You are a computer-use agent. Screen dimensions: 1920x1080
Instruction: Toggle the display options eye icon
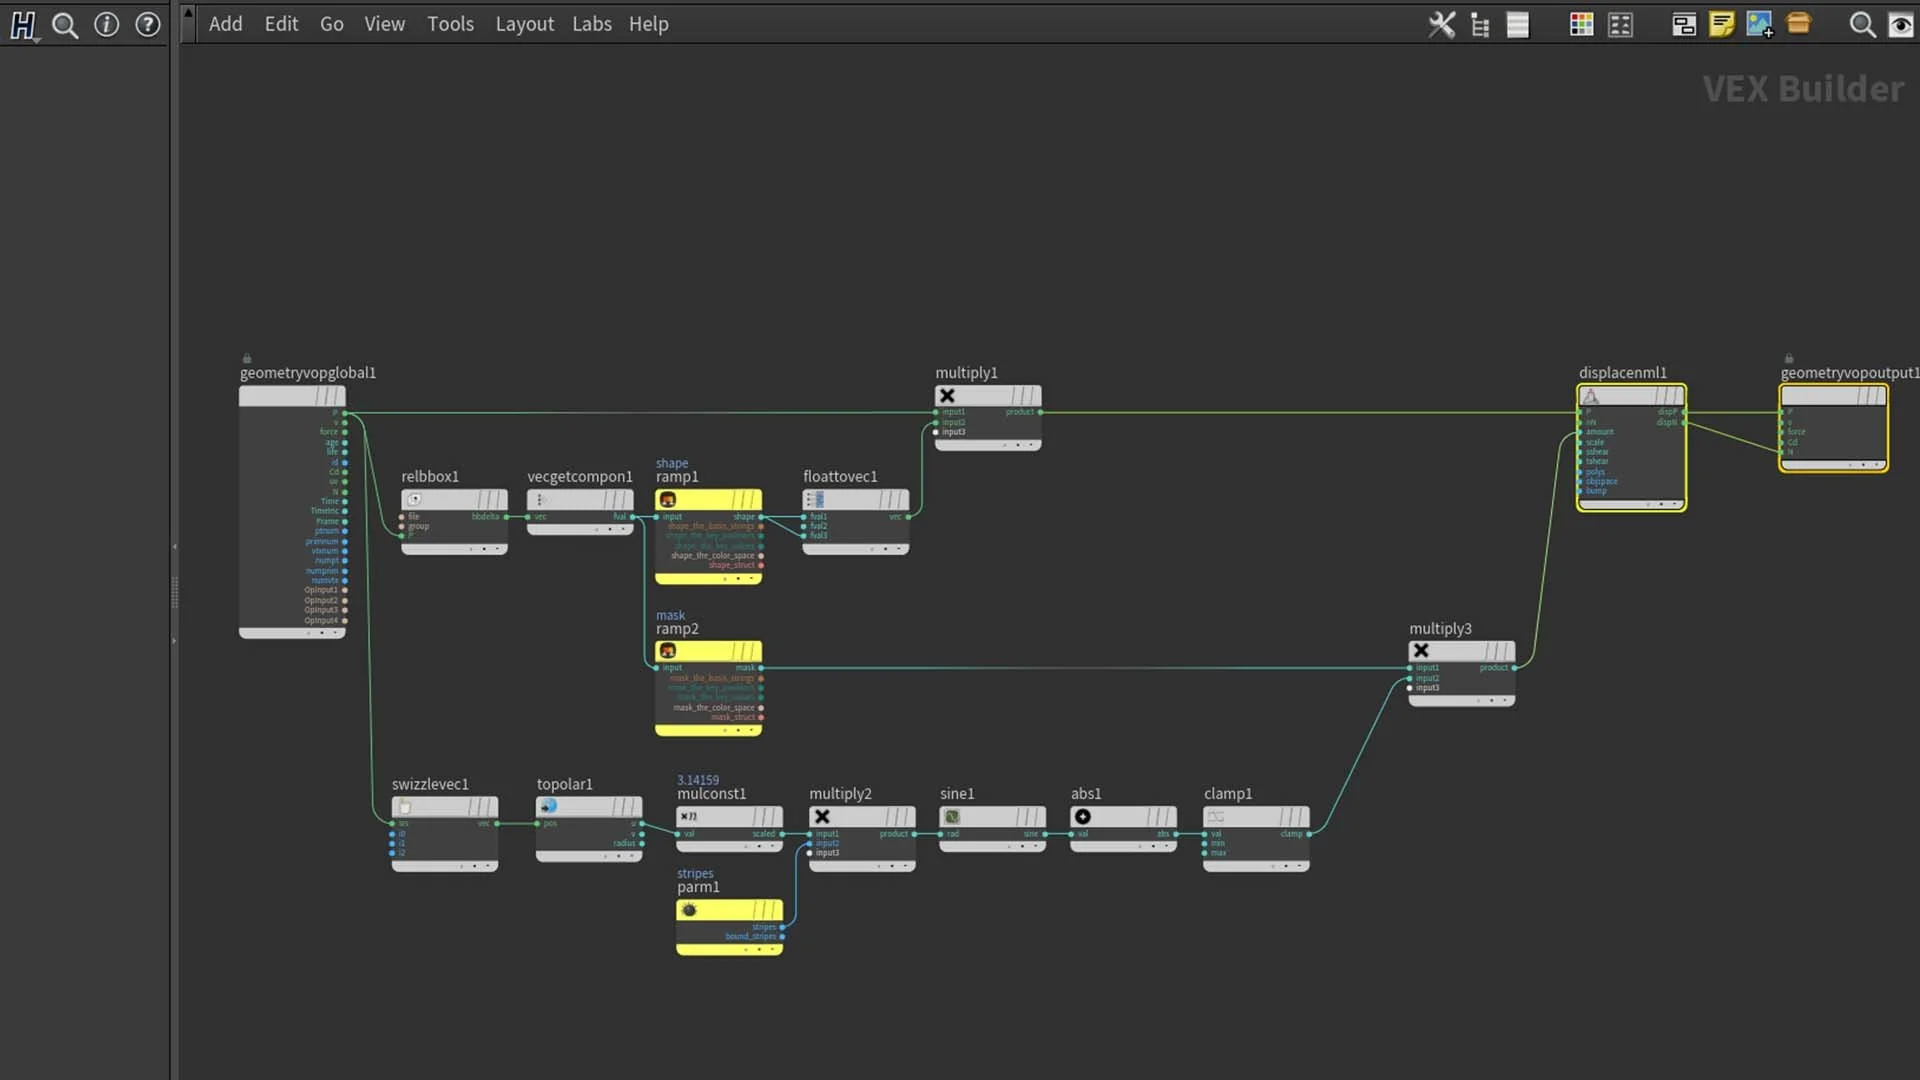(x=1900, y=24)
